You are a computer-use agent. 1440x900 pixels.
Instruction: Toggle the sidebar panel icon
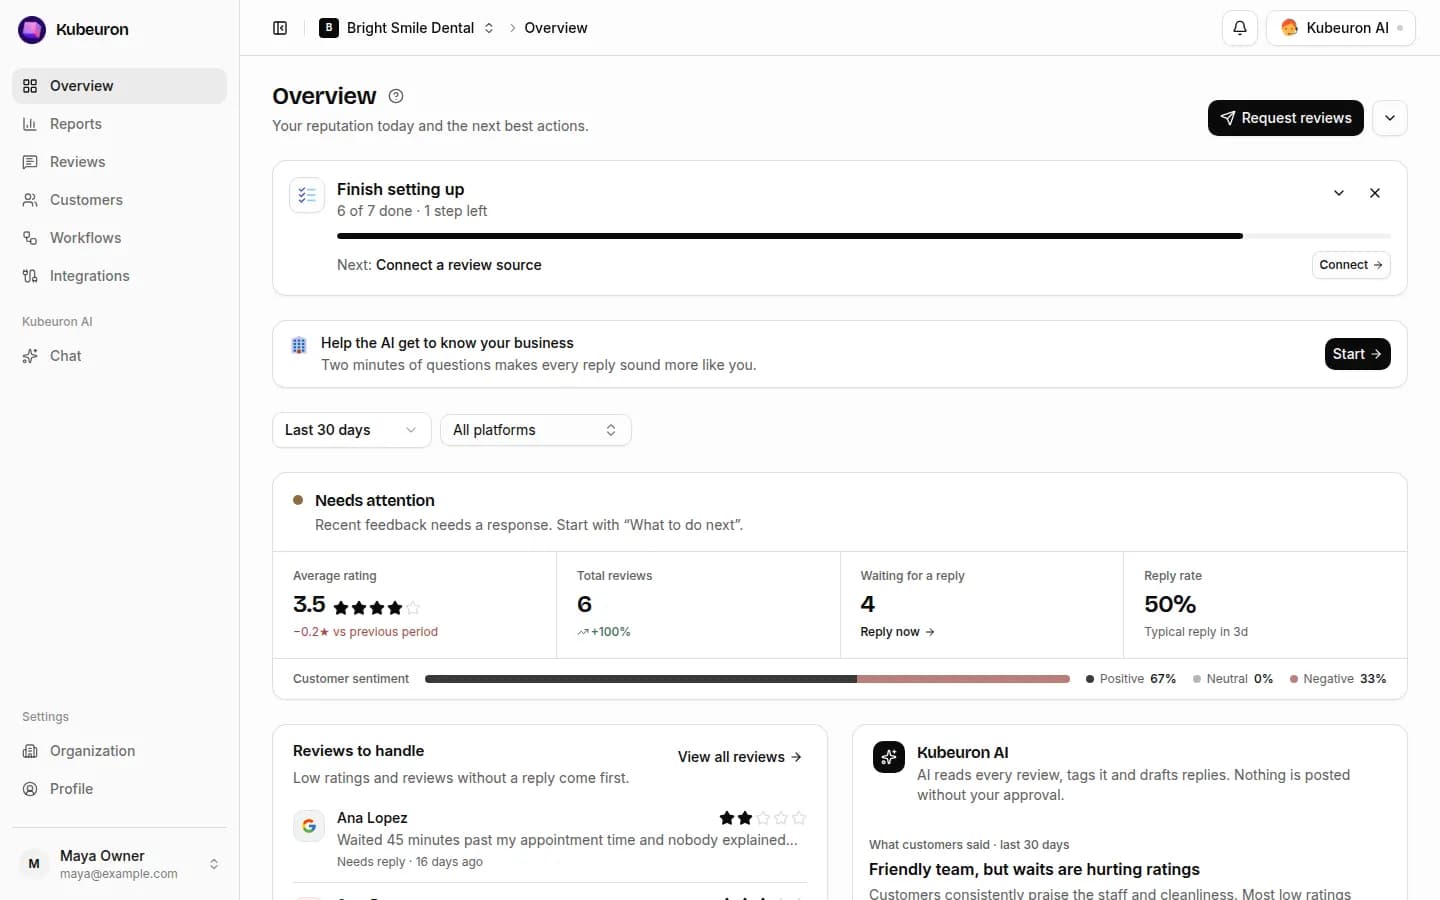(280, 28)
